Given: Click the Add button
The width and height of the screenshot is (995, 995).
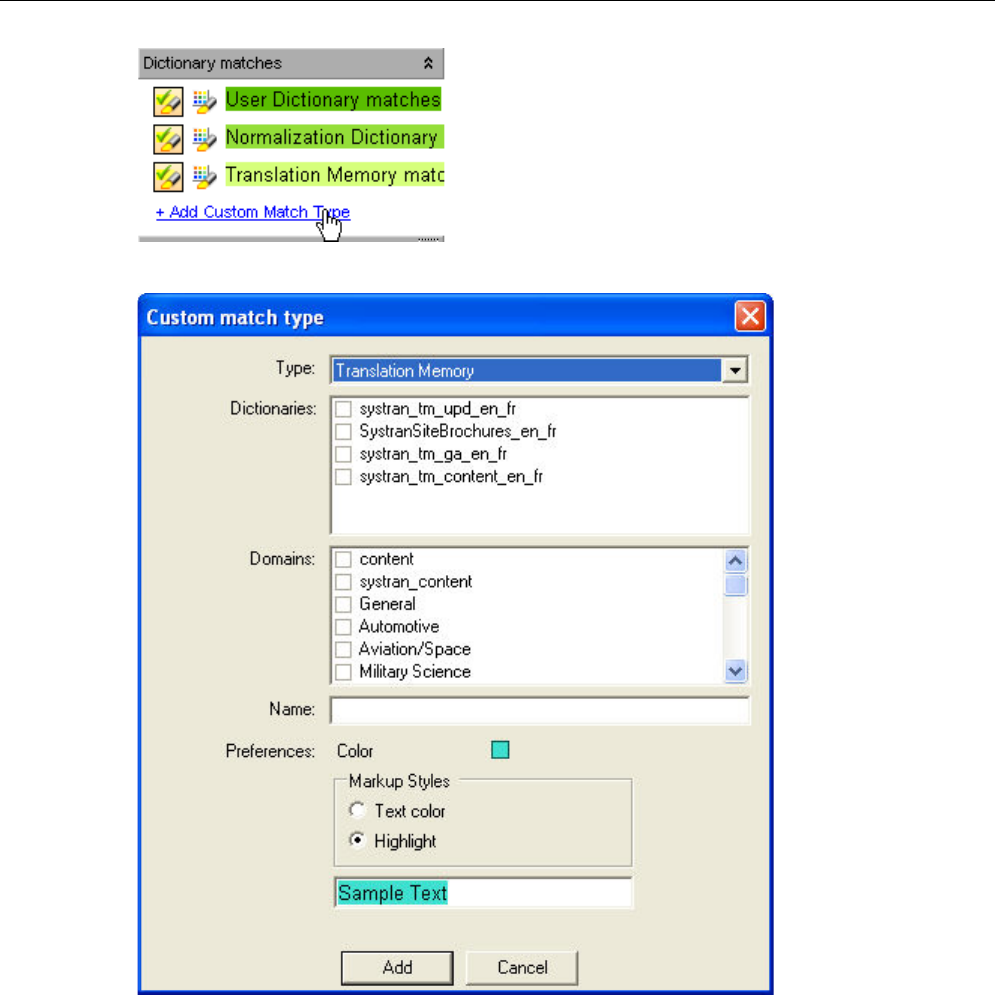Looking at the screenshot, I should [x=397, y=968].
